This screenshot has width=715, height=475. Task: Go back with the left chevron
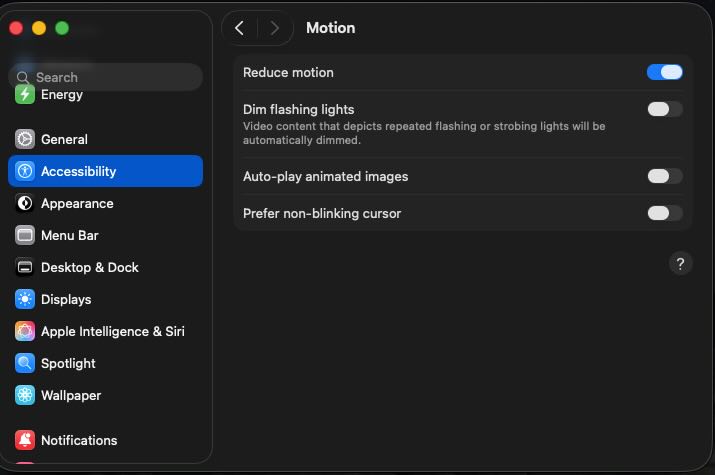click(x=239, y=28)
